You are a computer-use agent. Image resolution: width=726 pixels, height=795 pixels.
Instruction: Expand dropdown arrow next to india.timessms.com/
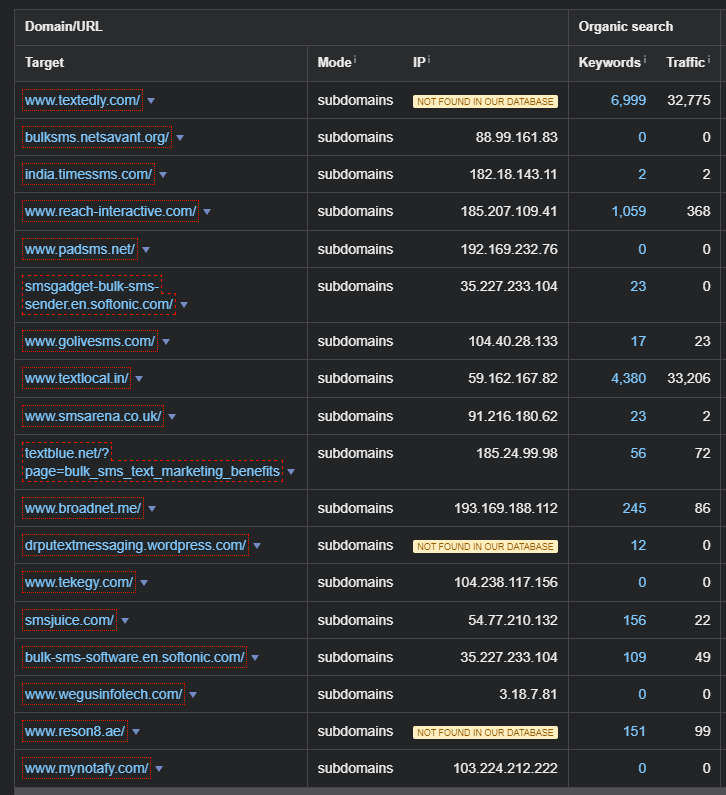pos(163,175)
